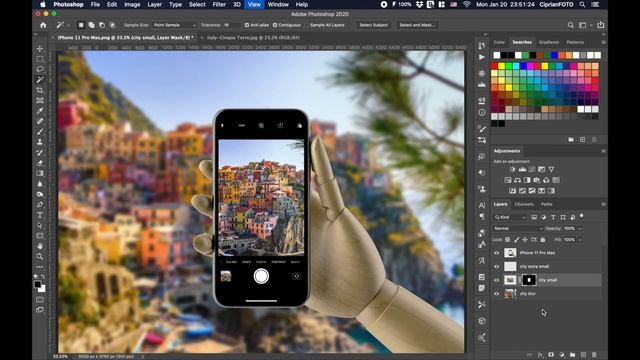Screen dimensions: 640x360
Task: Open the Swatches panel menu
Action: pos(603,42)
